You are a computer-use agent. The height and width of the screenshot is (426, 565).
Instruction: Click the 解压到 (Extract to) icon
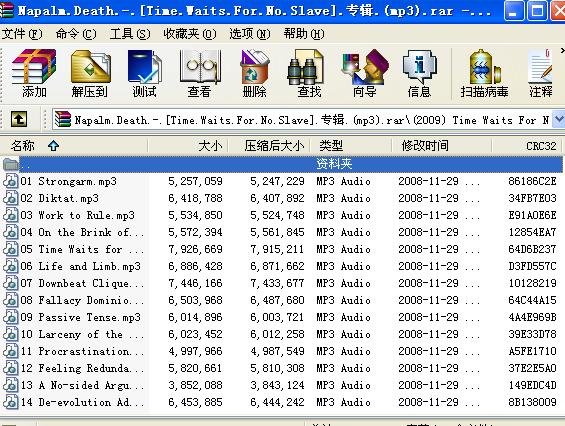tap(90, 74)
